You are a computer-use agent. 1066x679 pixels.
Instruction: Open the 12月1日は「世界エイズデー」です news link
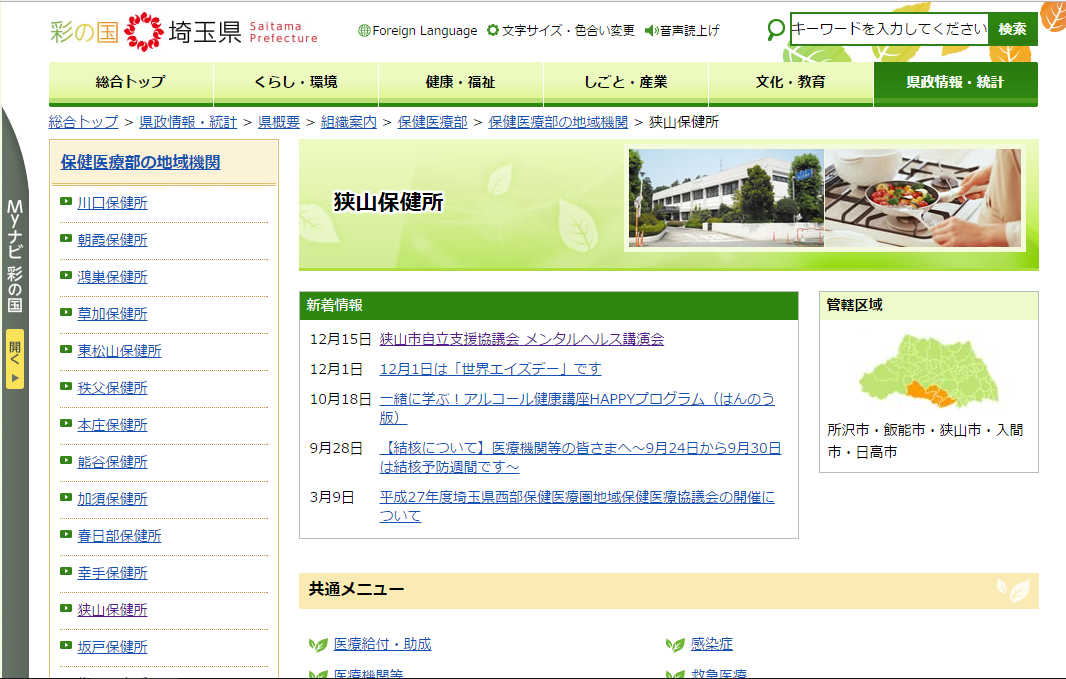point(490,369)
